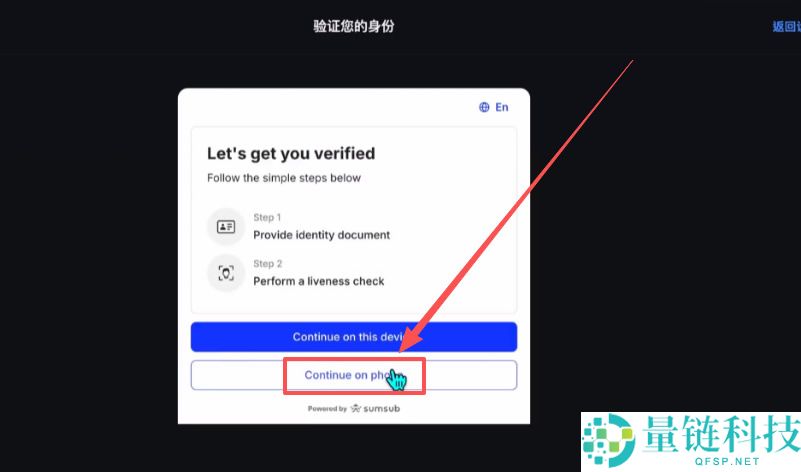801x472 pixels.
Task: Click the 验证您的身份 page title
Action: (354, 26)
